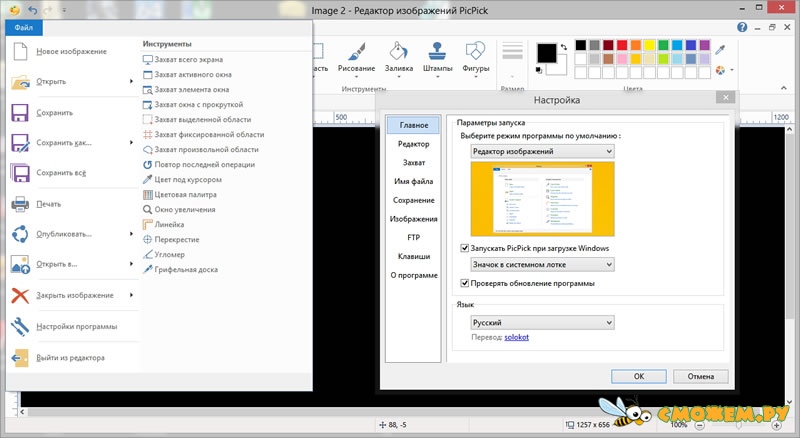This screenshot has height=438, width=800.
Task: Click OK in Настройка dialog
Action: (639, 376)
